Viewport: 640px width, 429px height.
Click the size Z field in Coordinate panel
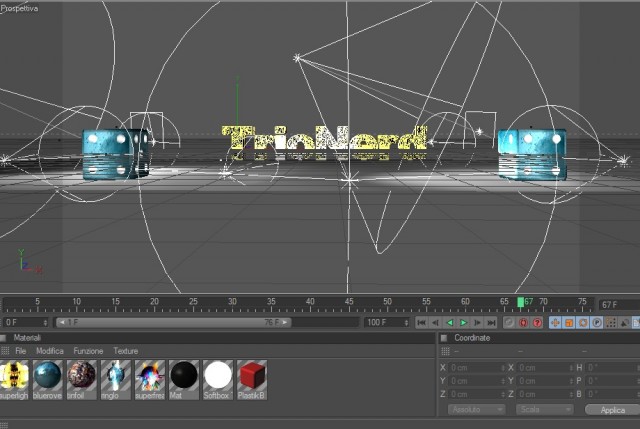545,395
